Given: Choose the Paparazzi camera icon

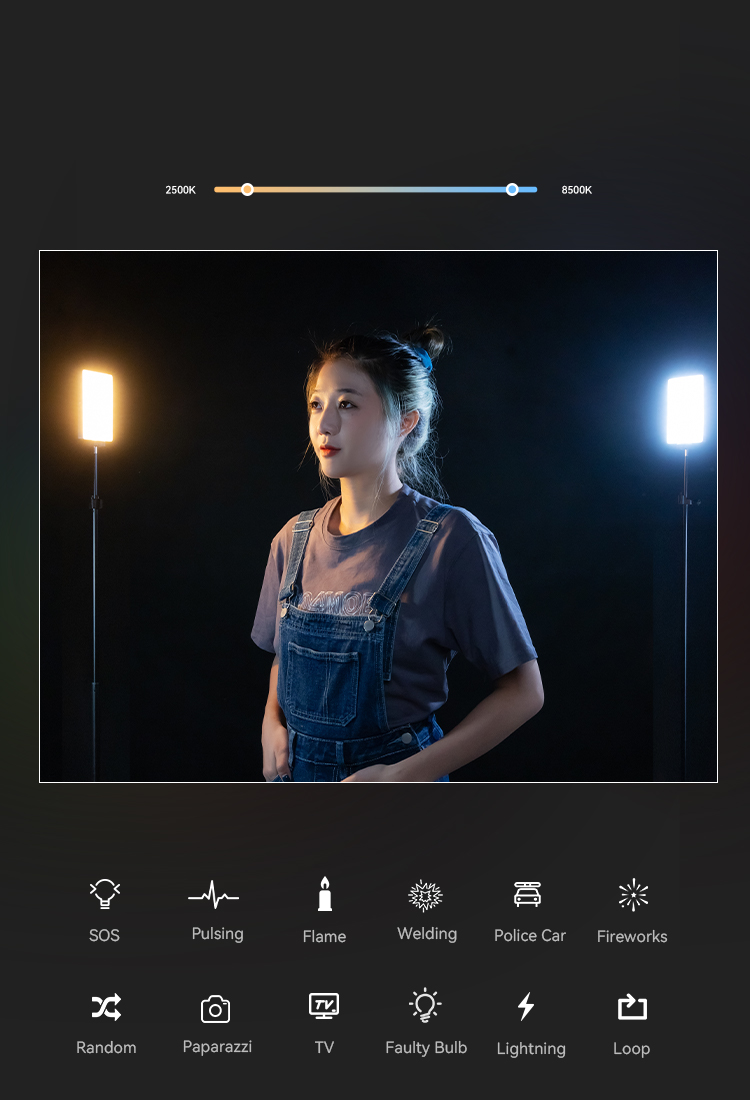Looking at the screenshot, I should click(x=215, y=1009).
